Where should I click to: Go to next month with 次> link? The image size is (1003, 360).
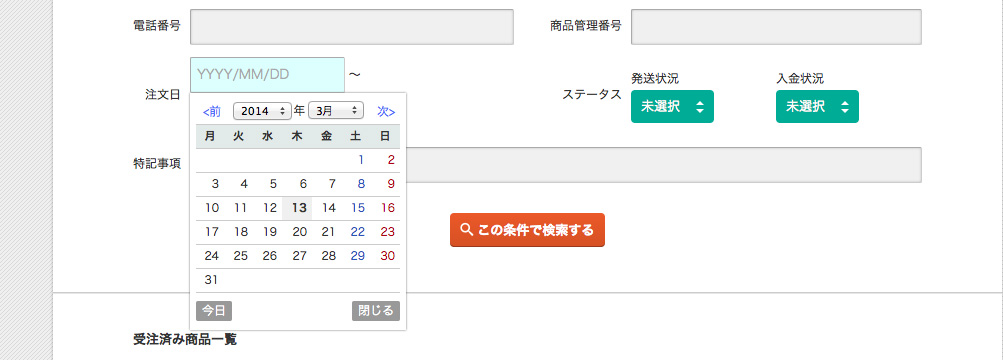(x=386, y=111)
